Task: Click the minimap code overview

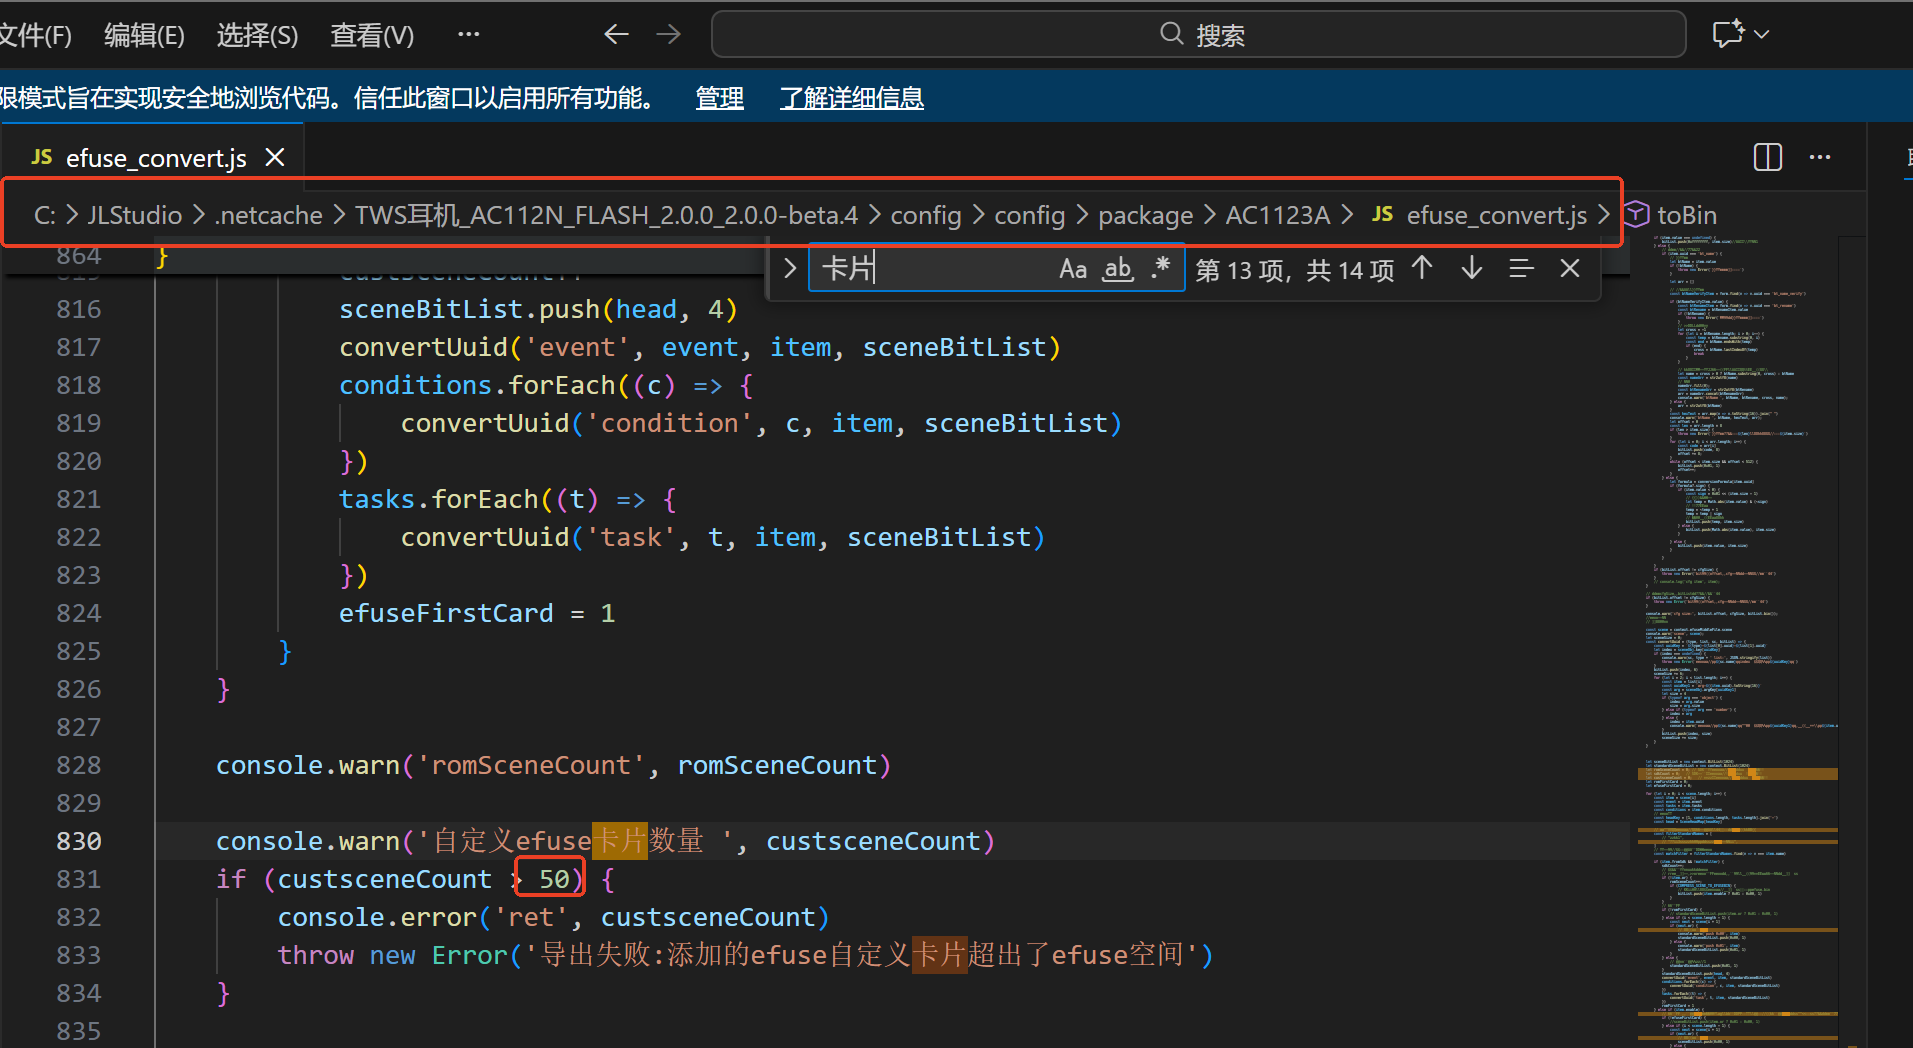Action: 1739,640
